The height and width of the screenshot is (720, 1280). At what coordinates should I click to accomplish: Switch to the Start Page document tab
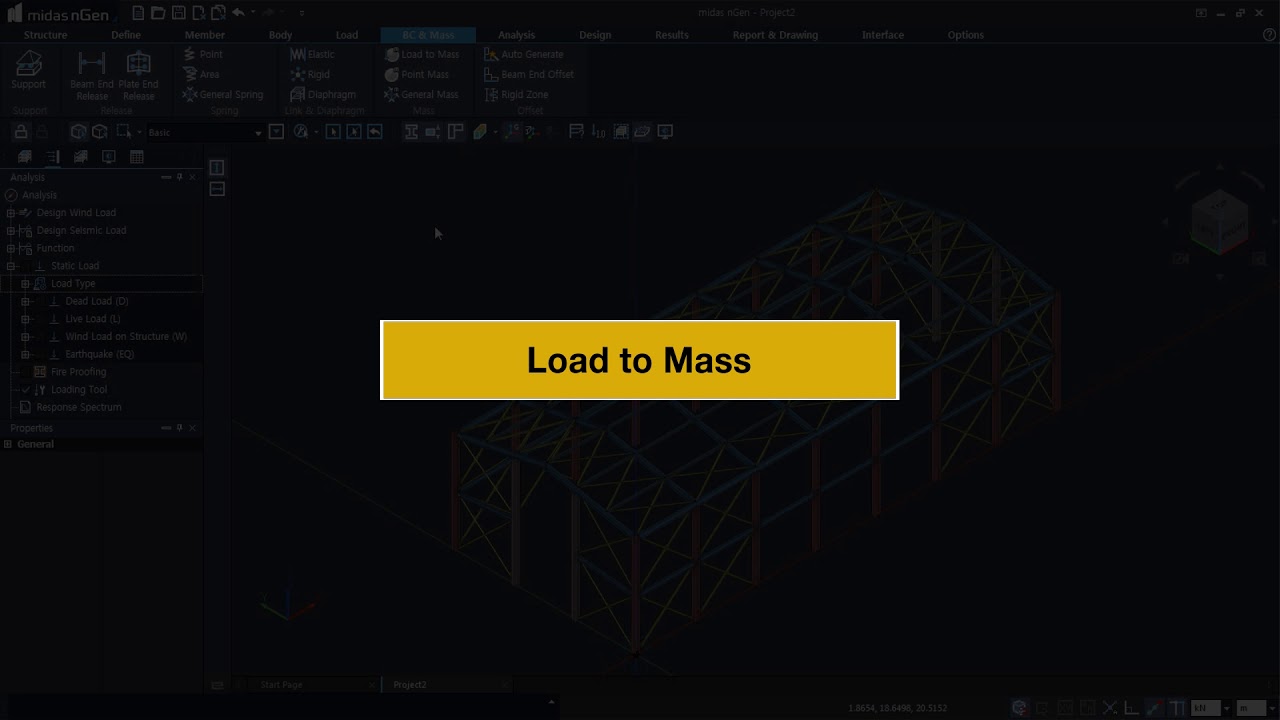tap(281, 685)
